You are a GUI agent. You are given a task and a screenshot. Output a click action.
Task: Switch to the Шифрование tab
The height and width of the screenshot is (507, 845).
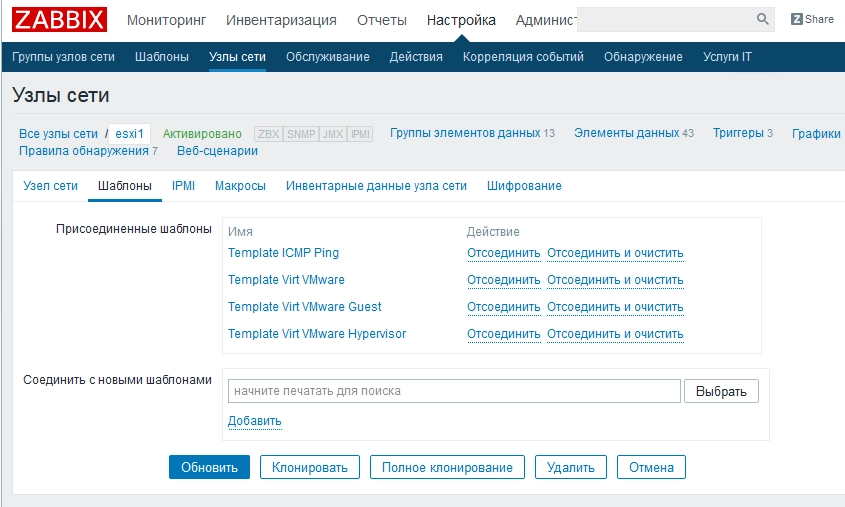pyautogui.click(x=524, y=186)
